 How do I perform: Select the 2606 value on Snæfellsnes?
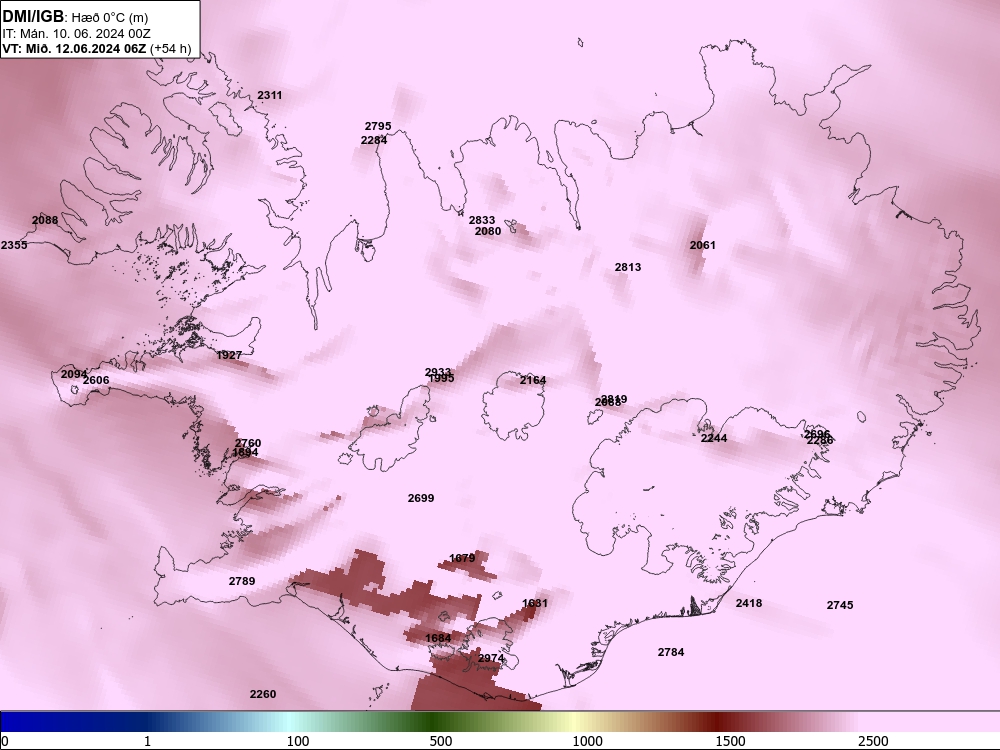(96, 380)
